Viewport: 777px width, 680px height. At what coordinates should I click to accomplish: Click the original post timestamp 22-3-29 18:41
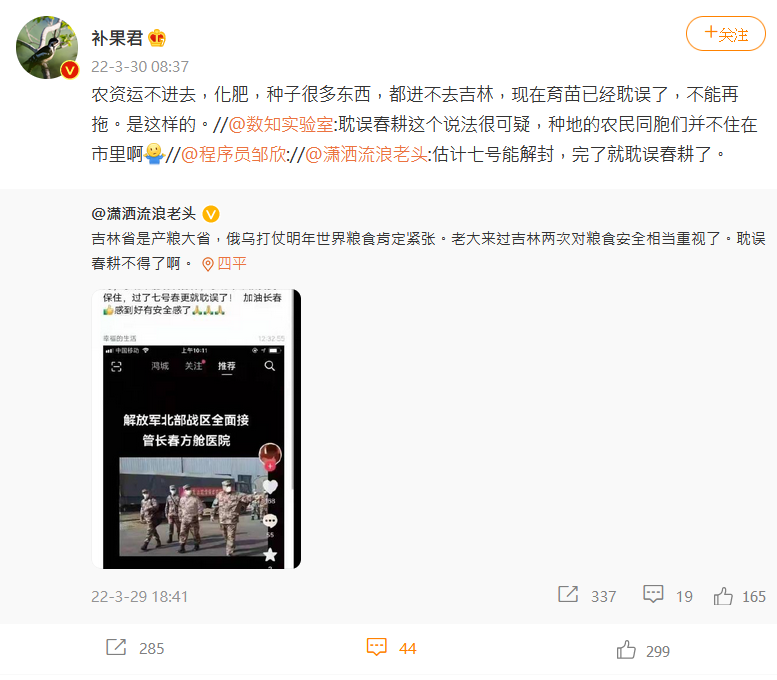pos(140,596)
